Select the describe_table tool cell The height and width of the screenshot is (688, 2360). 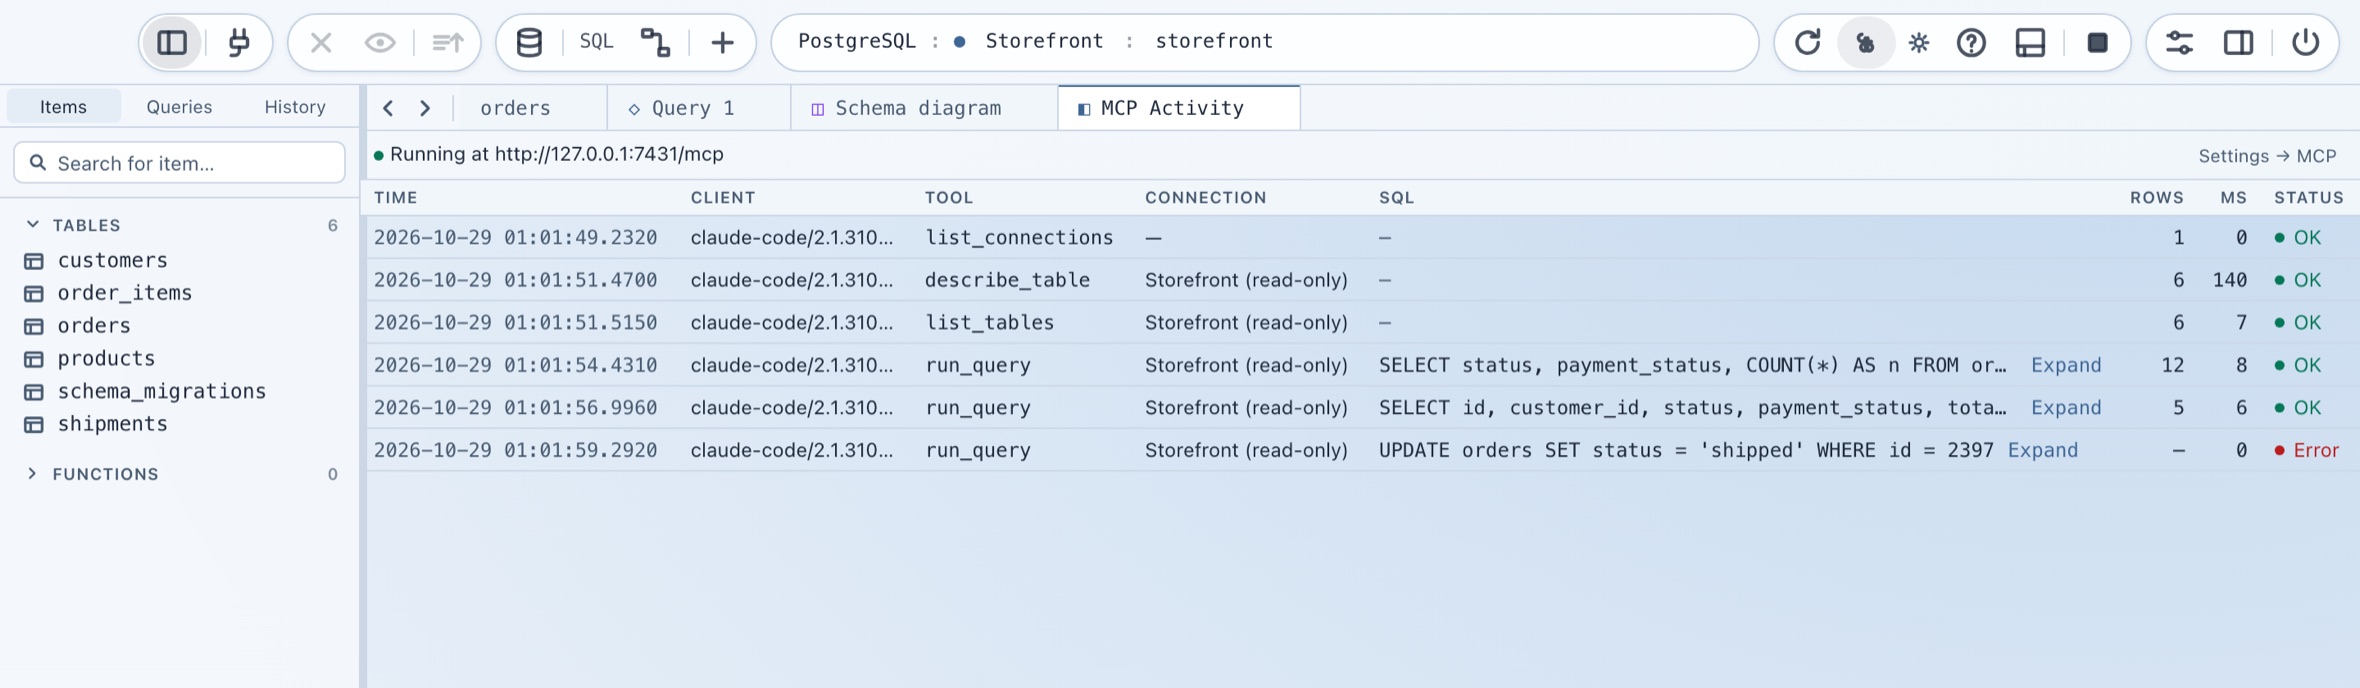pyautogui.click(x=1007, y=280)
